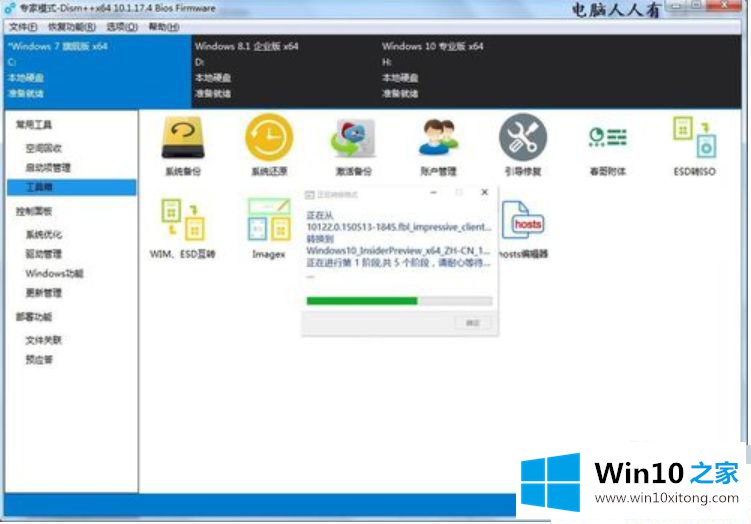
Task: Close the Dism++ main window
Action: 725,5
